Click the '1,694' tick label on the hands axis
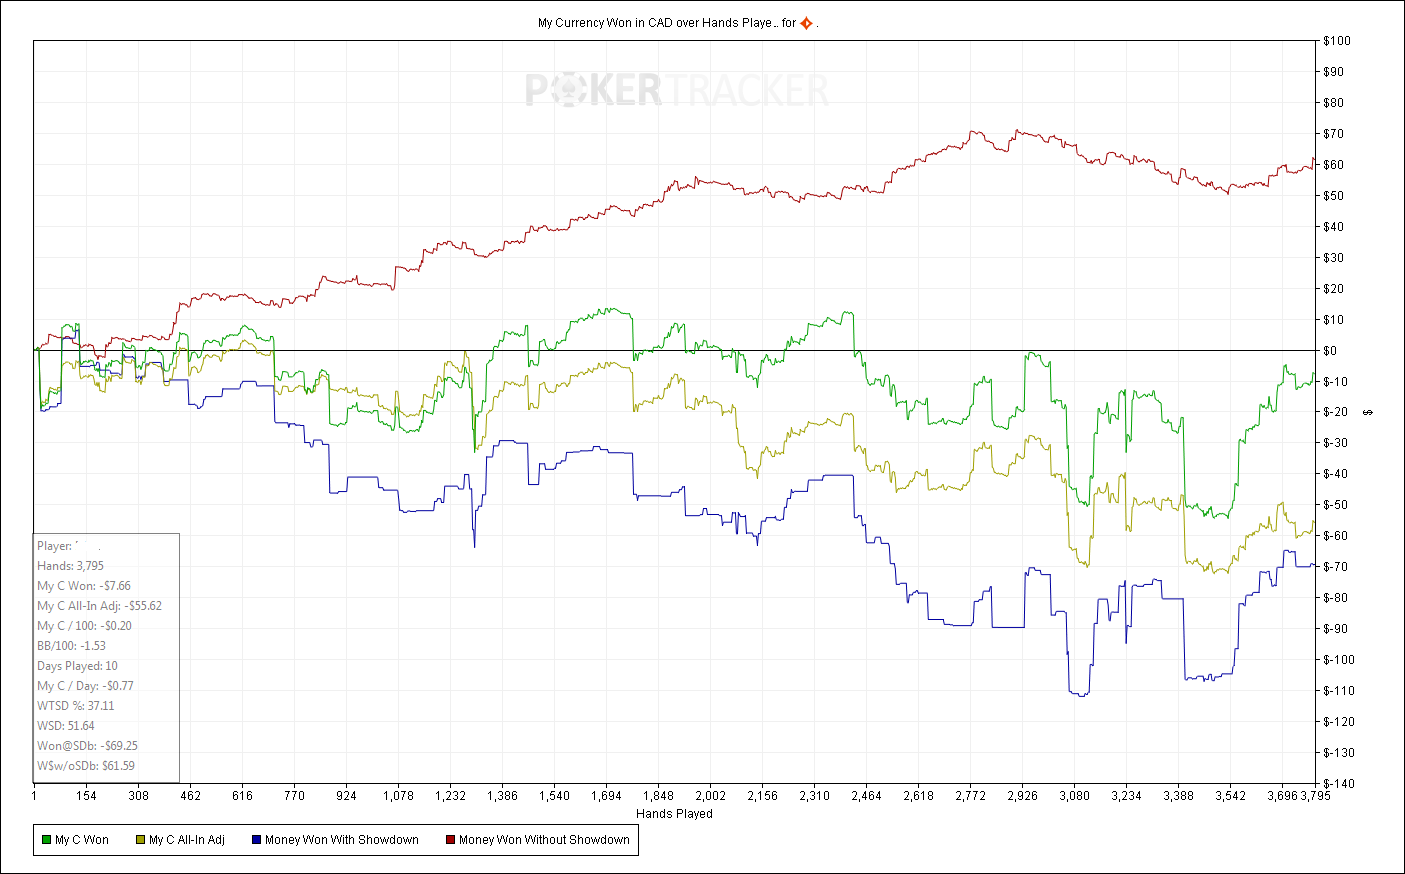This screenshot has width=1405, height=874. [x=606, y=796]
